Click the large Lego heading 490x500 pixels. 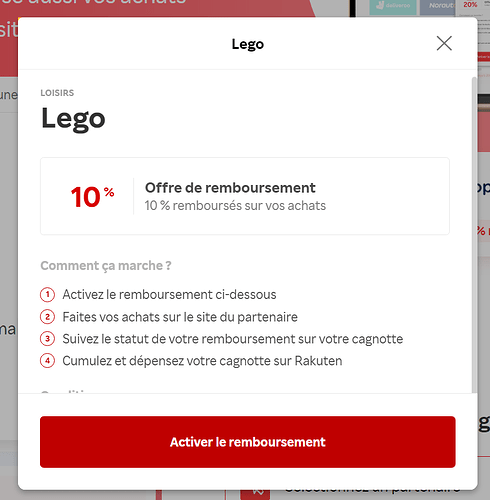tap(73, 120)
